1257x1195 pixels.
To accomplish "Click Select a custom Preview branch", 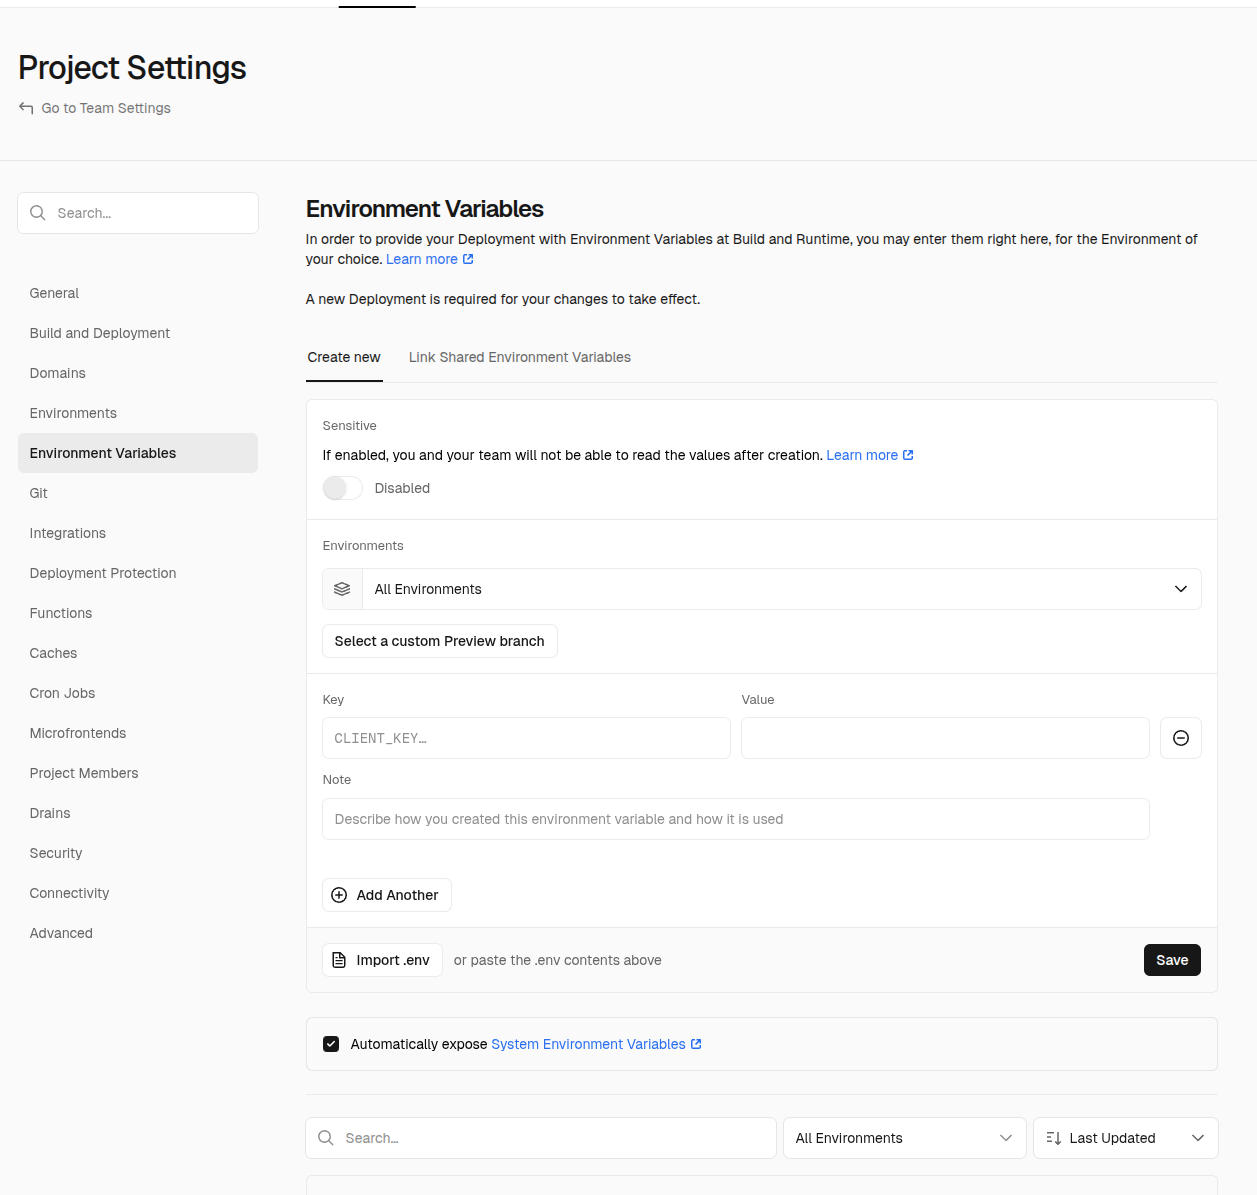I will click(x=439, y=641).
